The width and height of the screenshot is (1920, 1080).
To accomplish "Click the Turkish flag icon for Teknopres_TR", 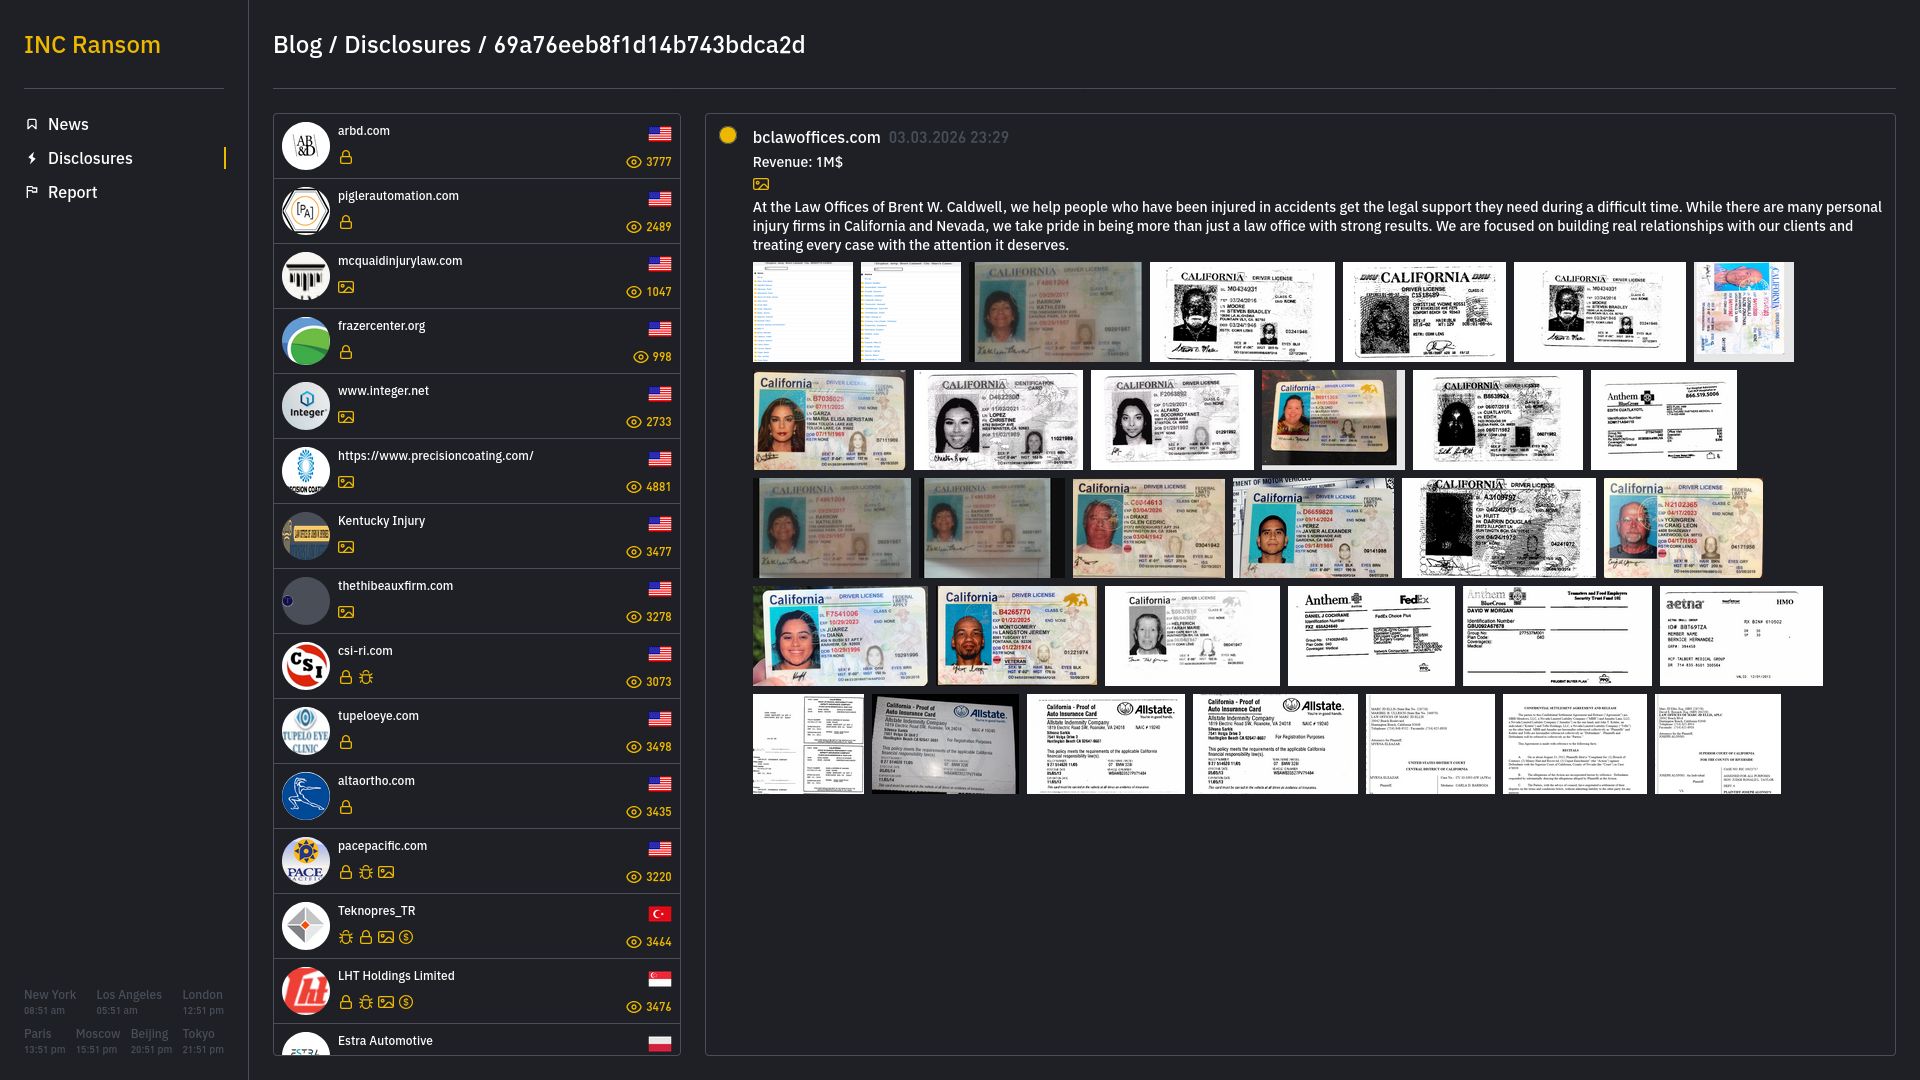I will pos(660,914).
